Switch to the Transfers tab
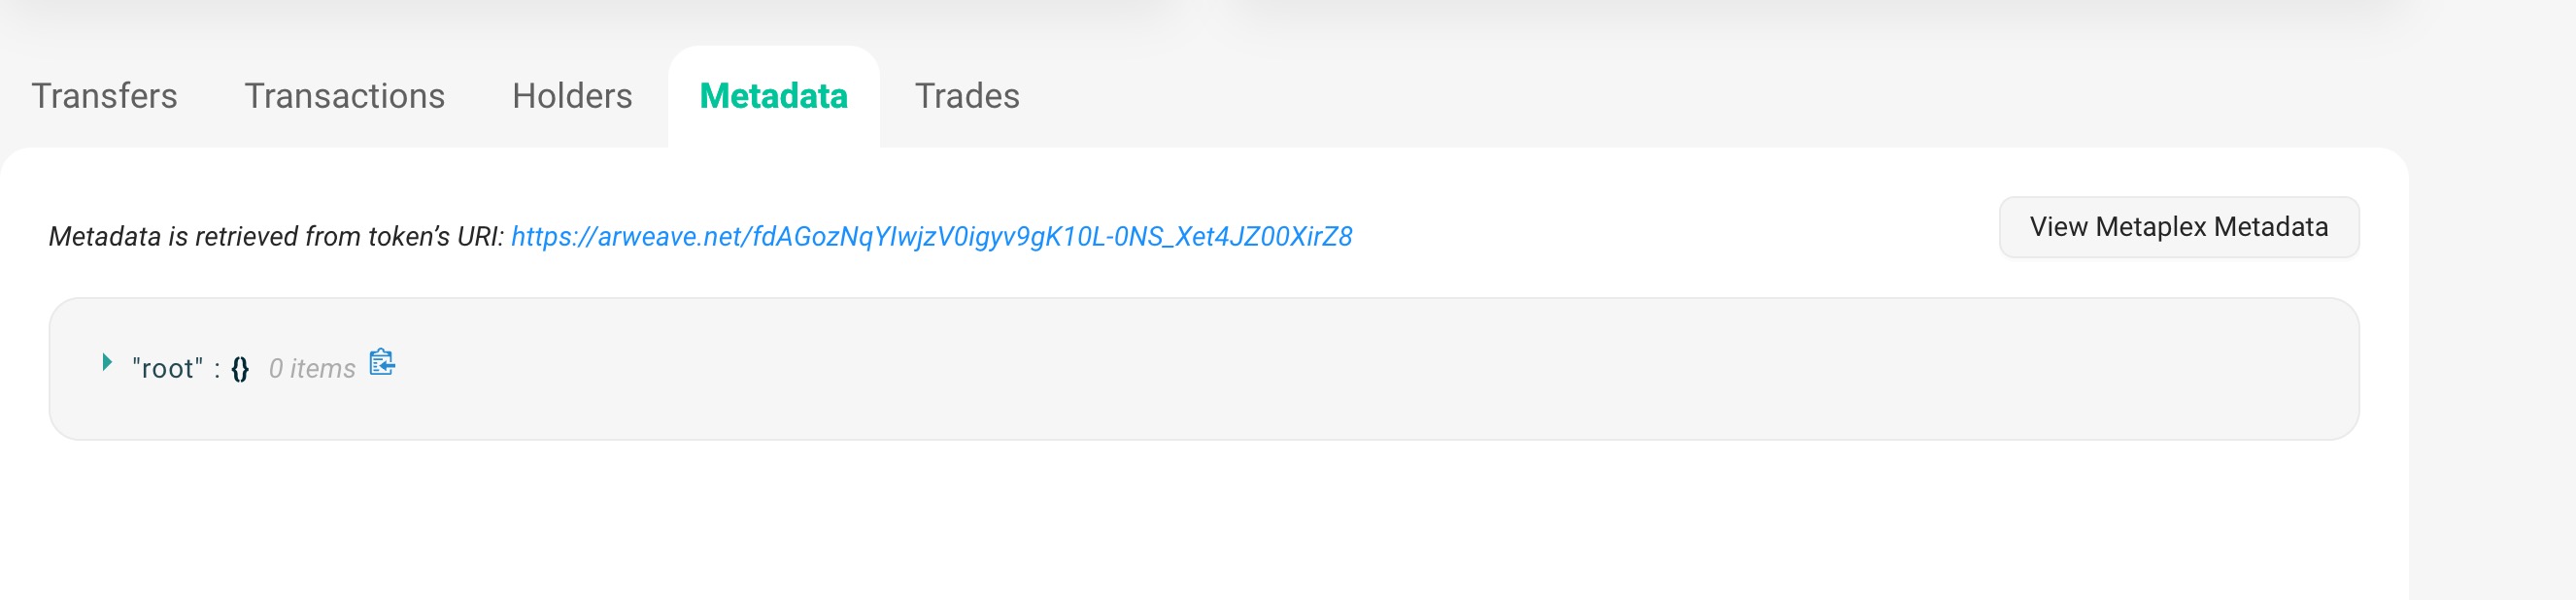The height and width of the screenshot is (600, 2576). point(103,96)
